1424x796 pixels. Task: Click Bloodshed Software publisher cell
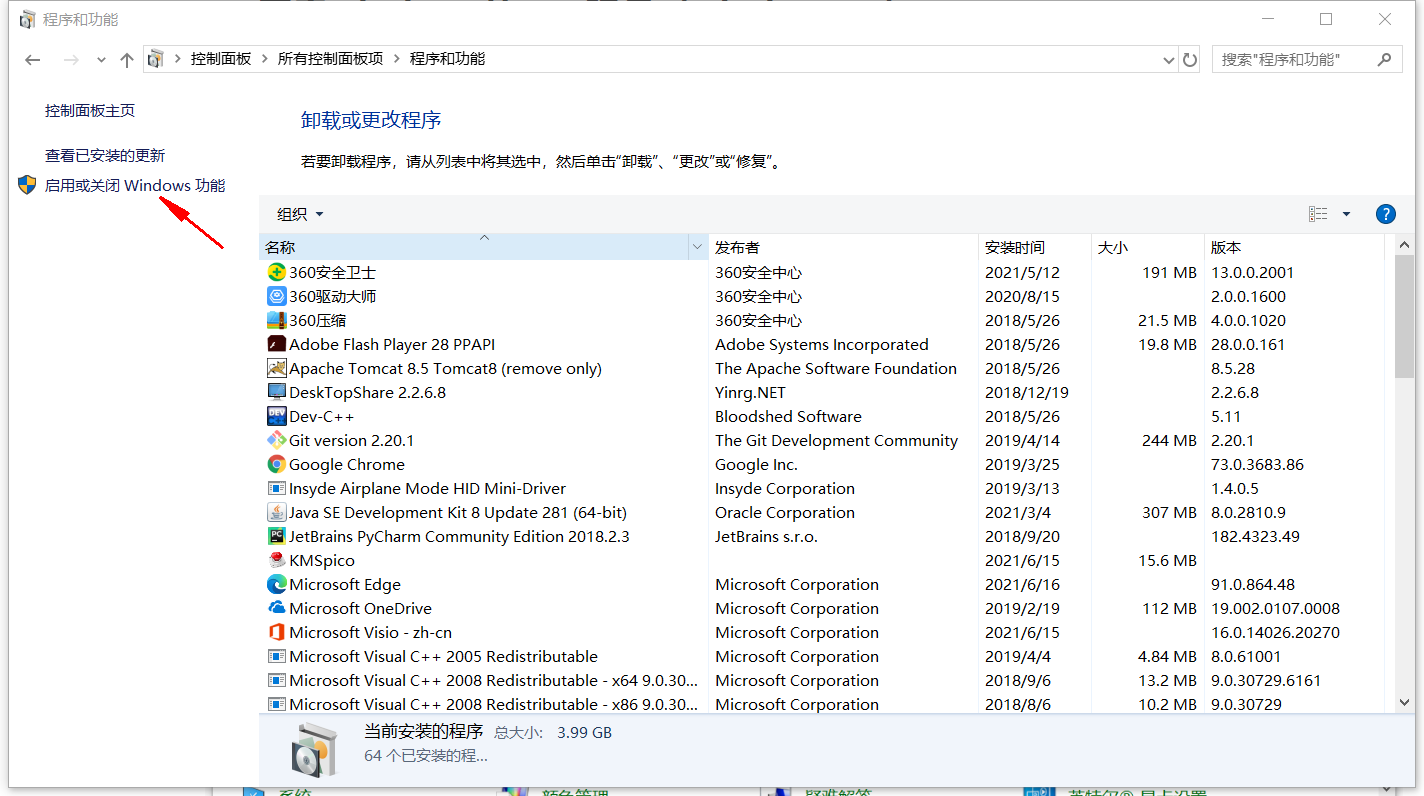[x=788, y=416]
